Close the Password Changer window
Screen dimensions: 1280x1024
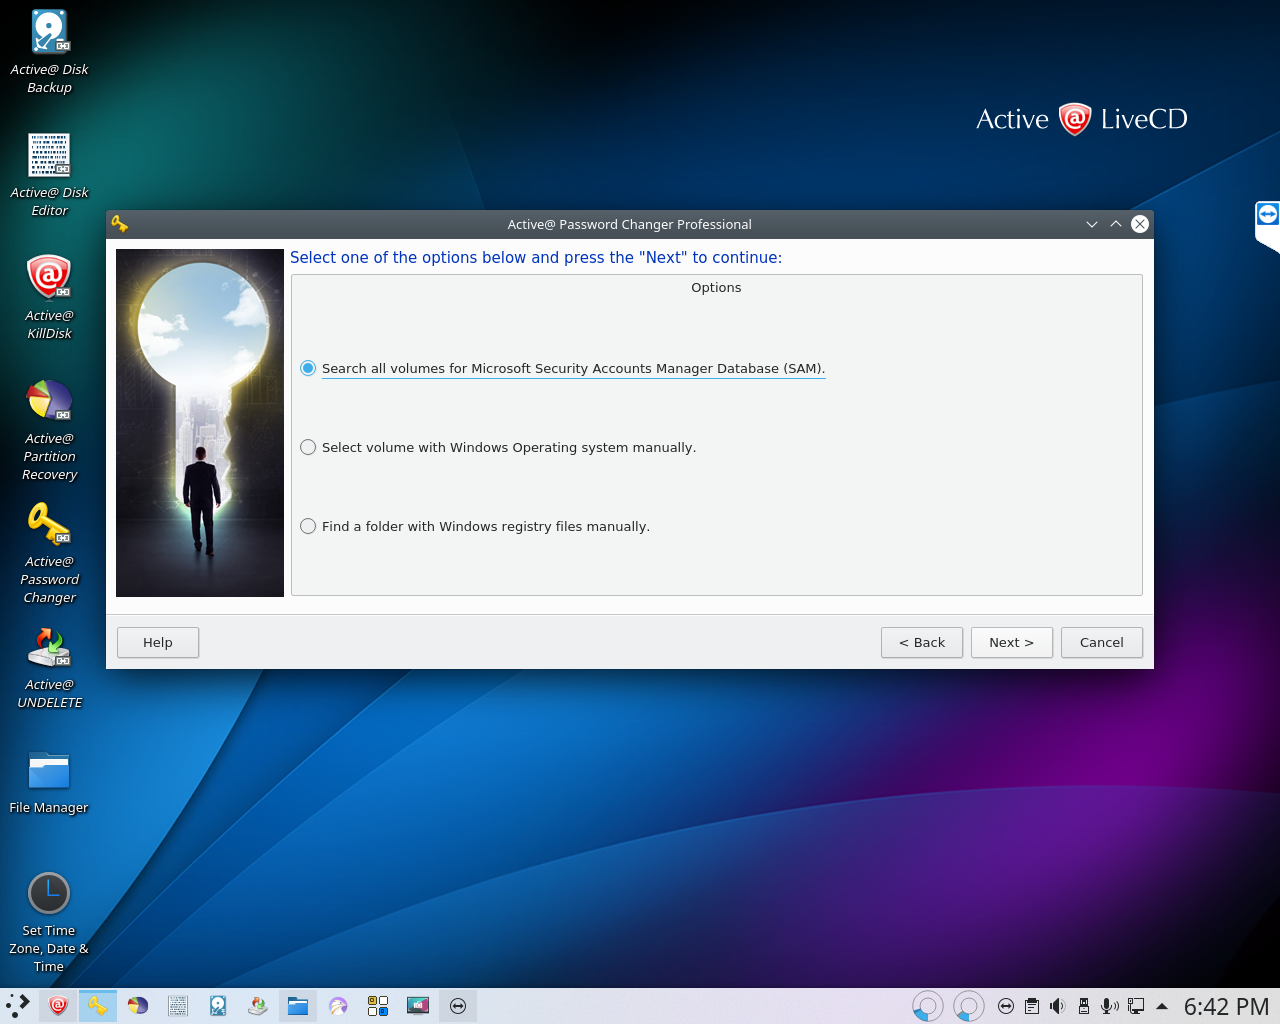tap(1140, 224)
